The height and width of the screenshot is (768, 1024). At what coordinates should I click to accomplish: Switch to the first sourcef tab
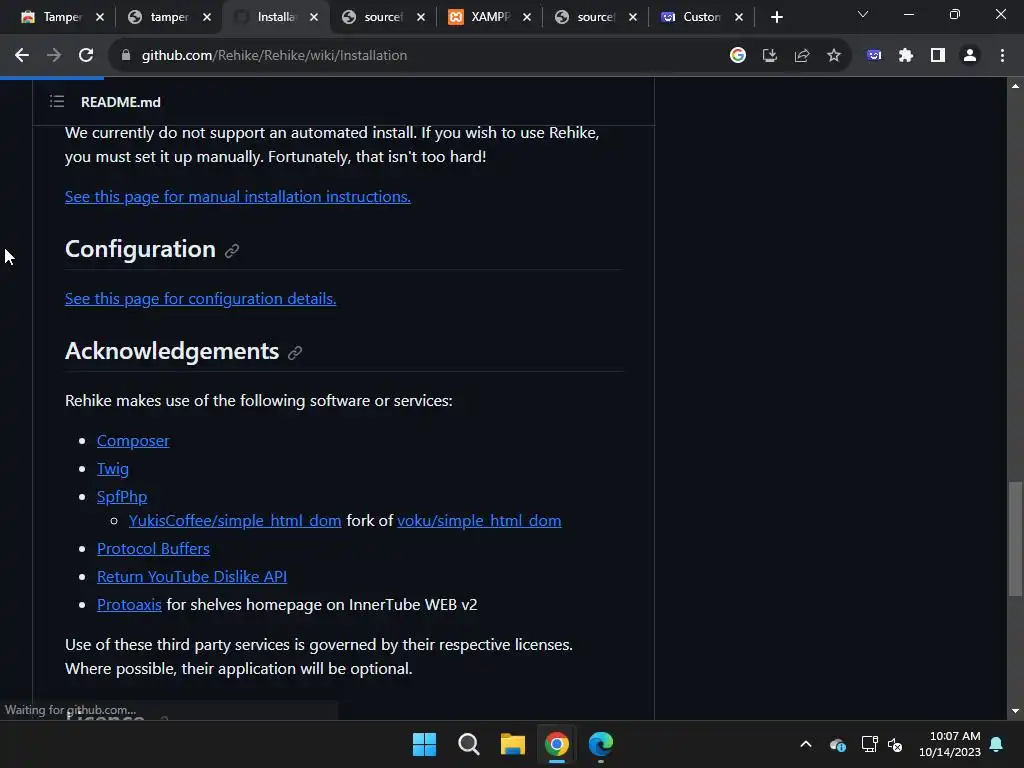(375, 17)
